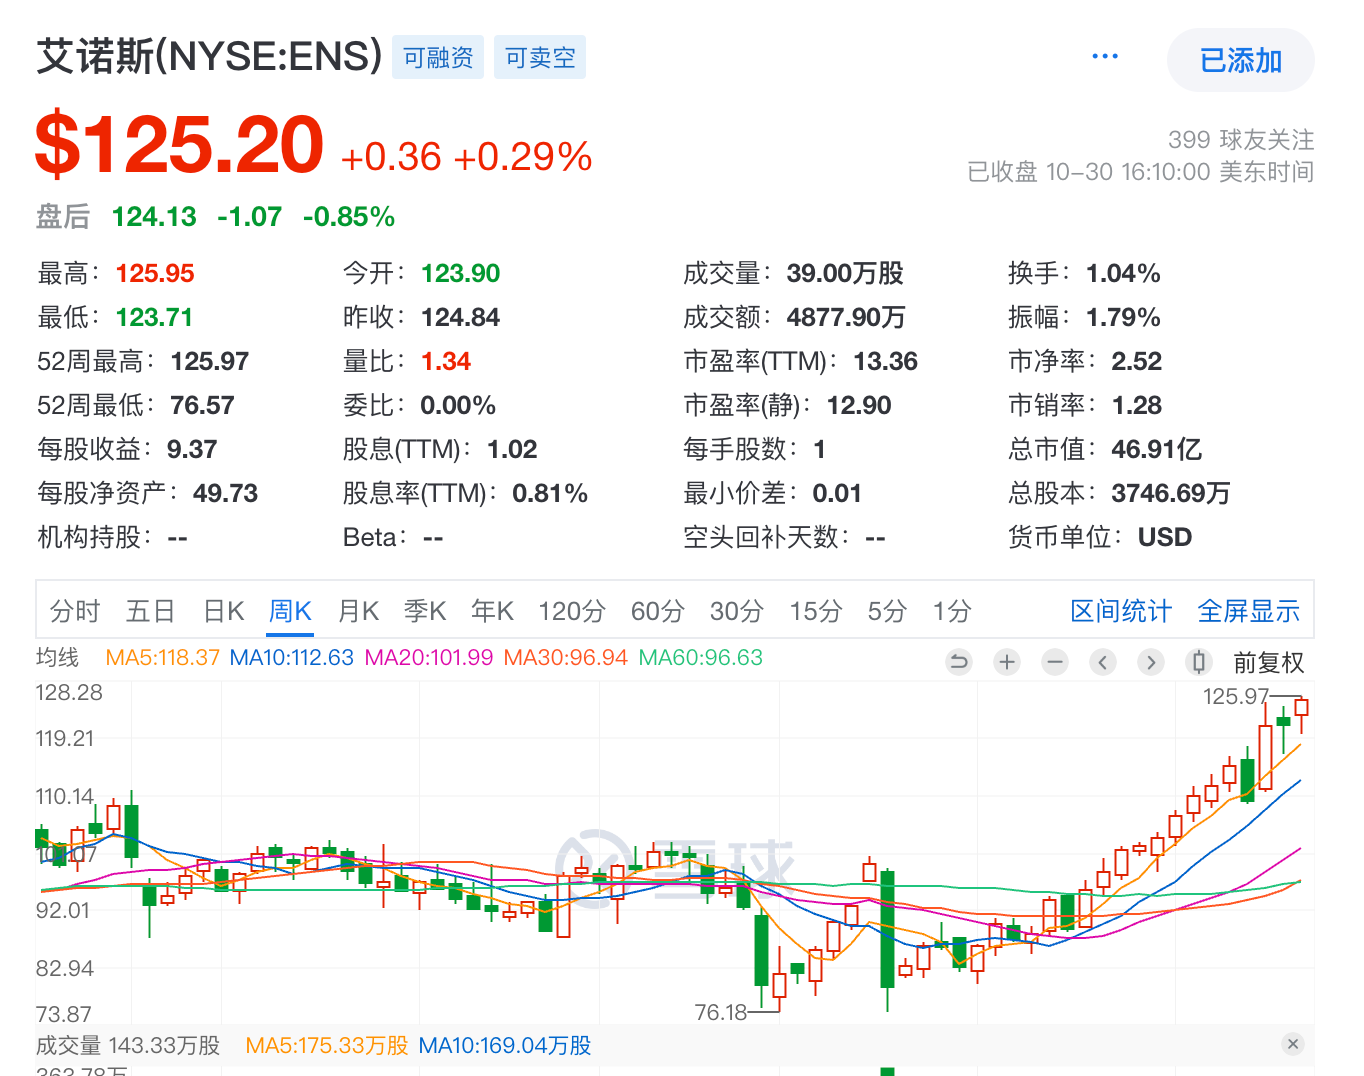The image size is (1364, 1076).
Task: Click the 股息率(TTM) value 0.81%
Action: tap(550, 493)
